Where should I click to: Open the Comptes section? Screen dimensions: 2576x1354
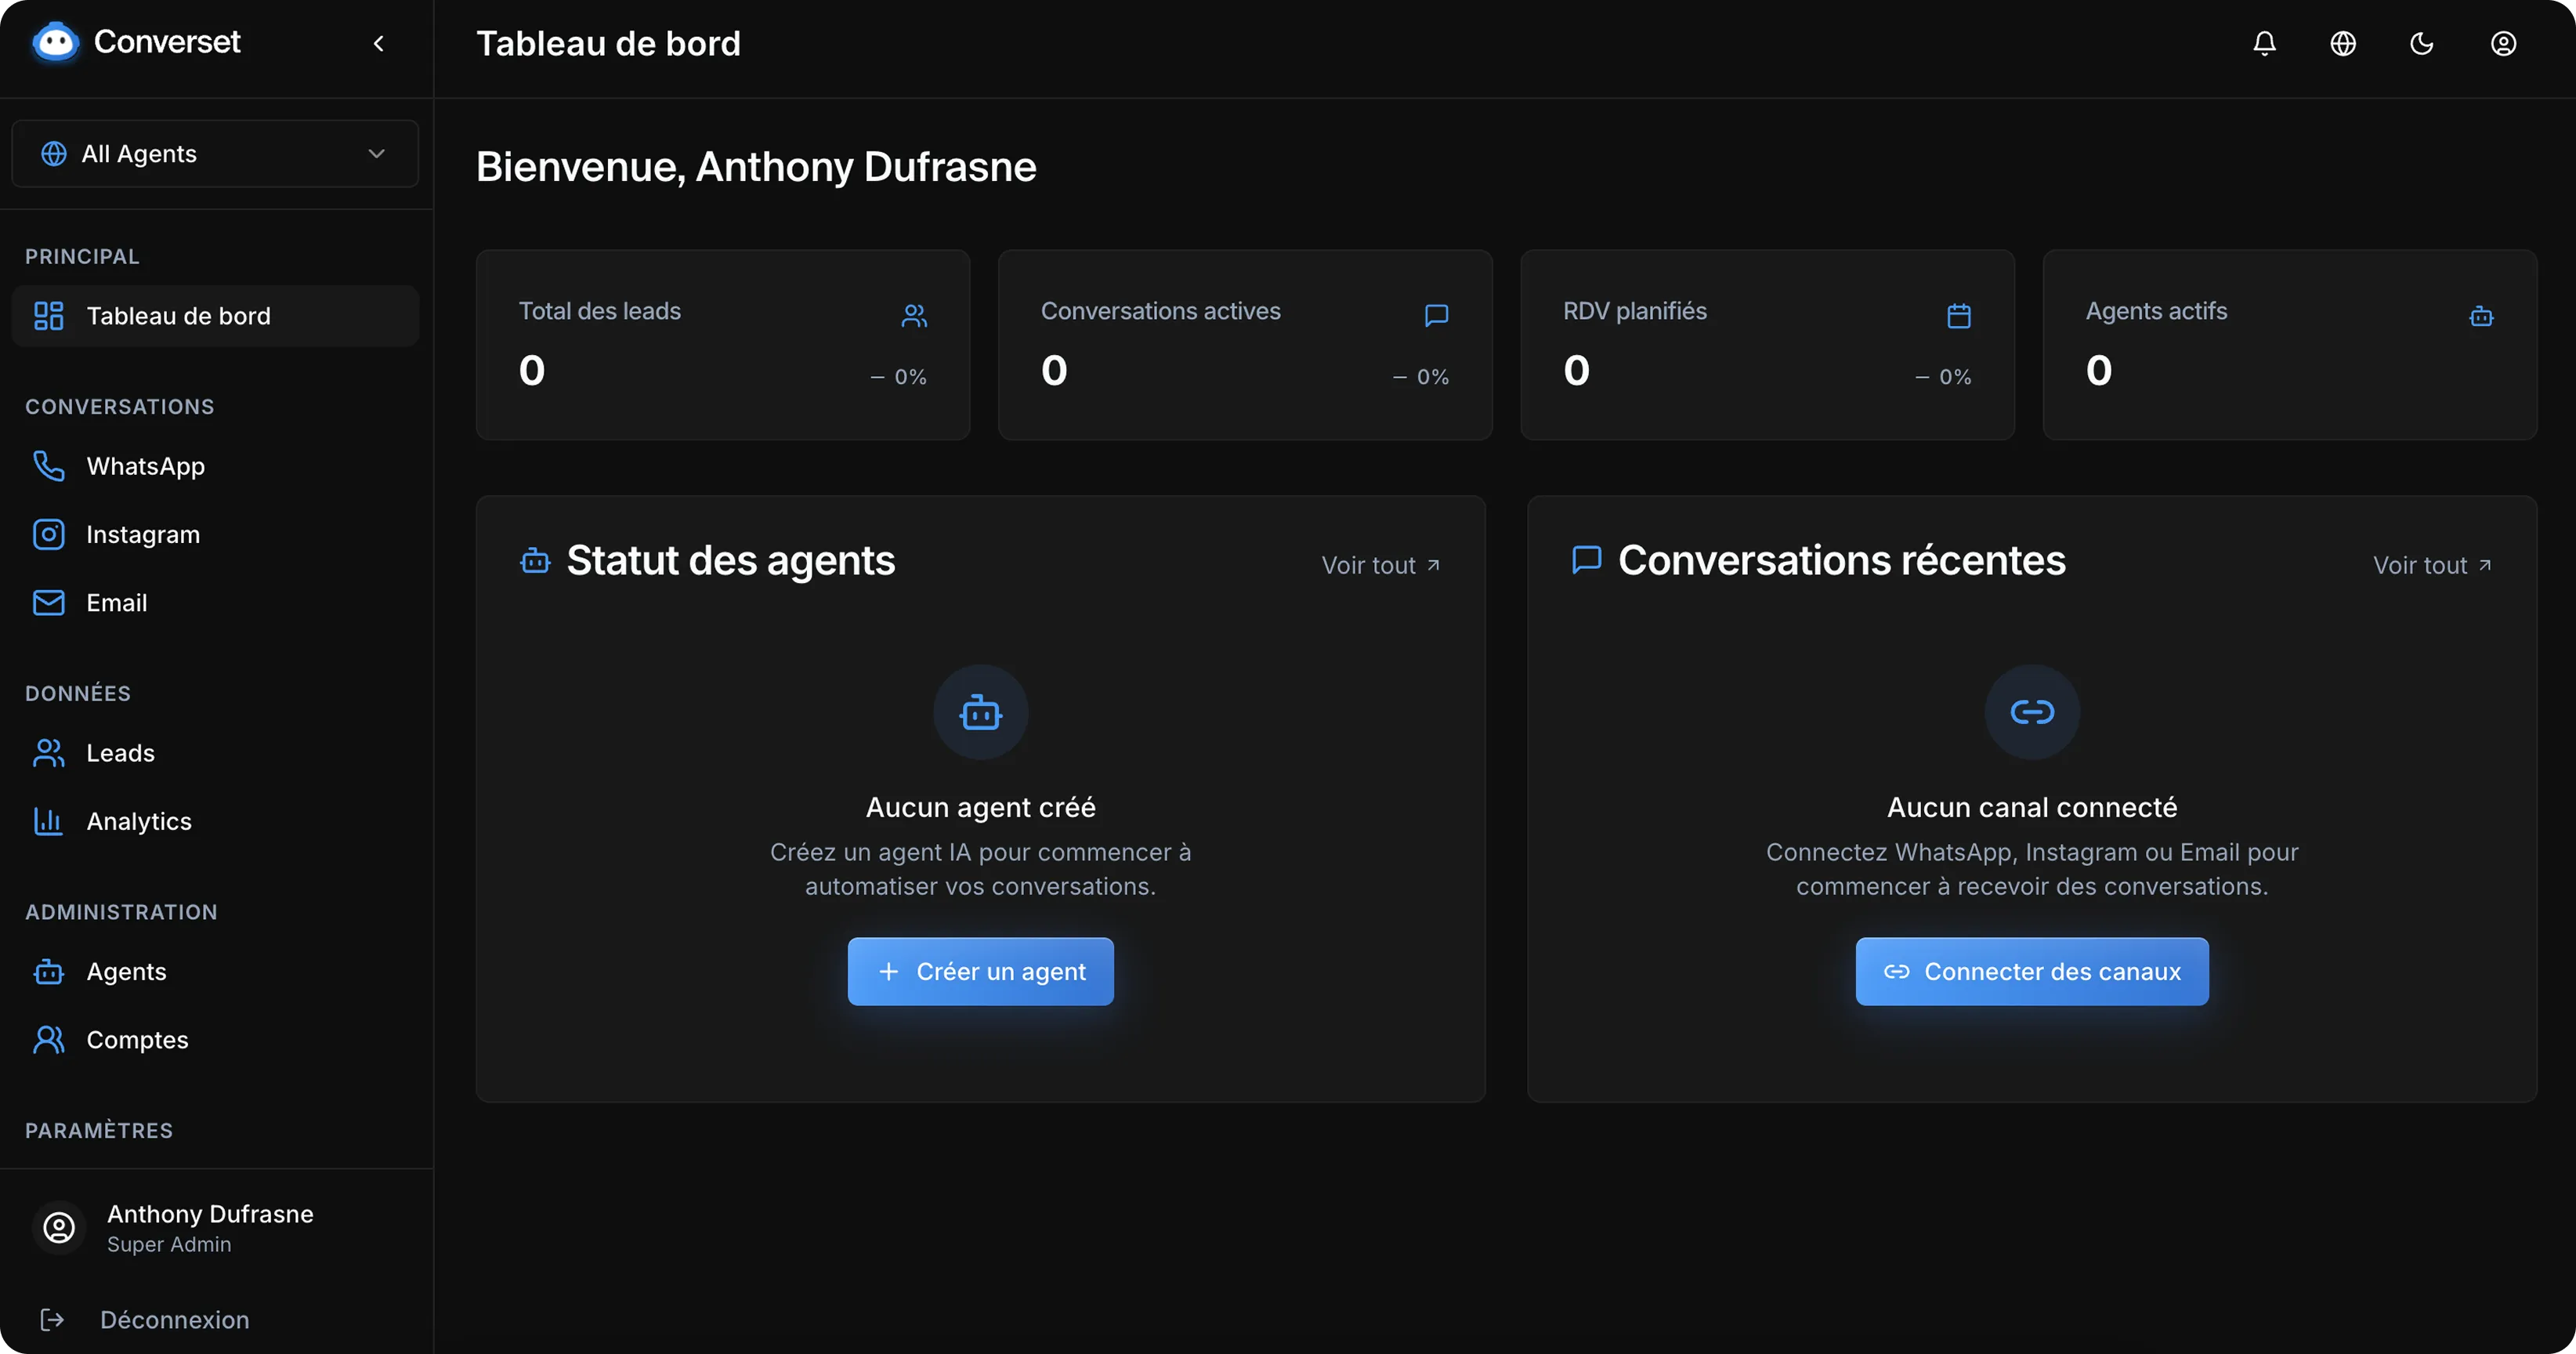(137, 1040)
